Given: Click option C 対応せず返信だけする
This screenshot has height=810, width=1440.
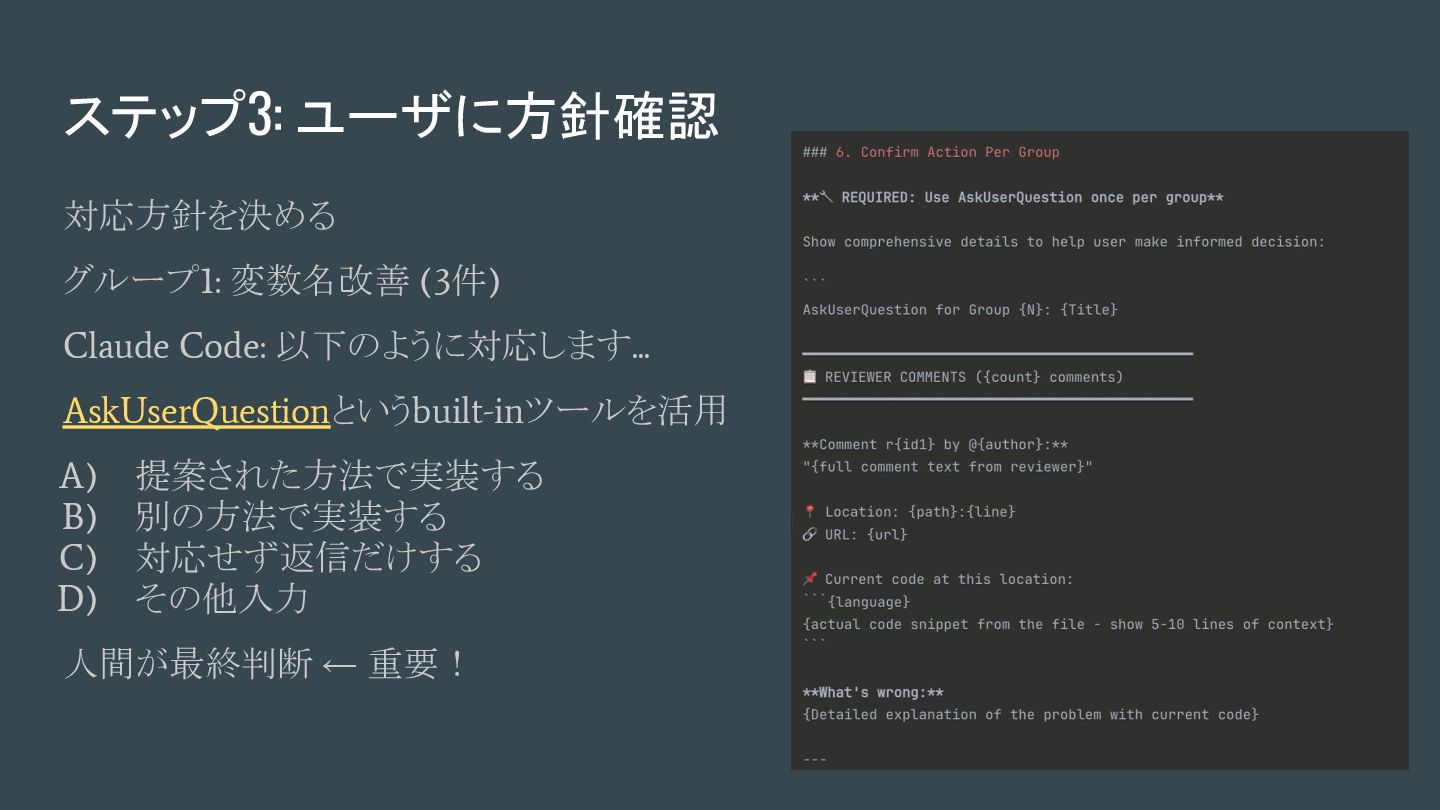Looking at the screenshot, I should (271, 557).
